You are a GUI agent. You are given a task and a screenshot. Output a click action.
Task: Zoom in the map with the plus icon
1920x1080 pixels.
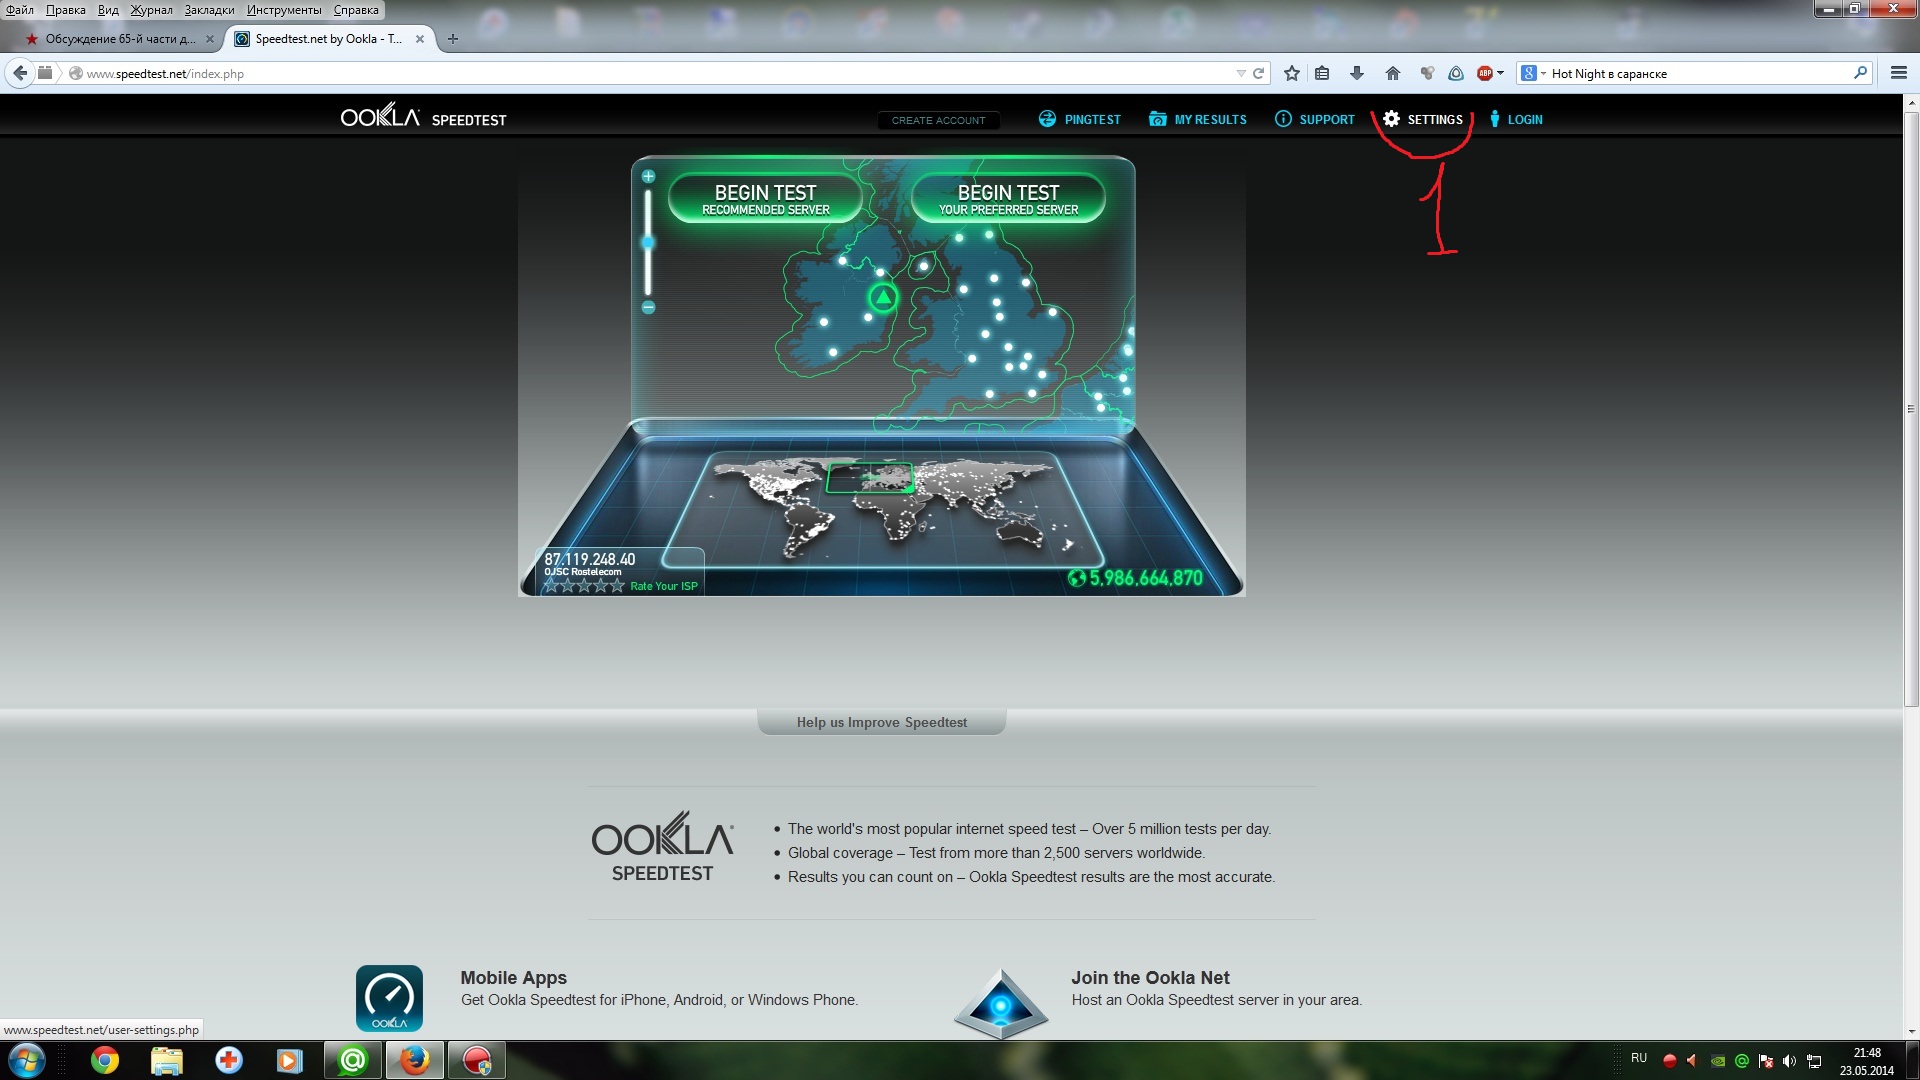(x=648, y=177)
